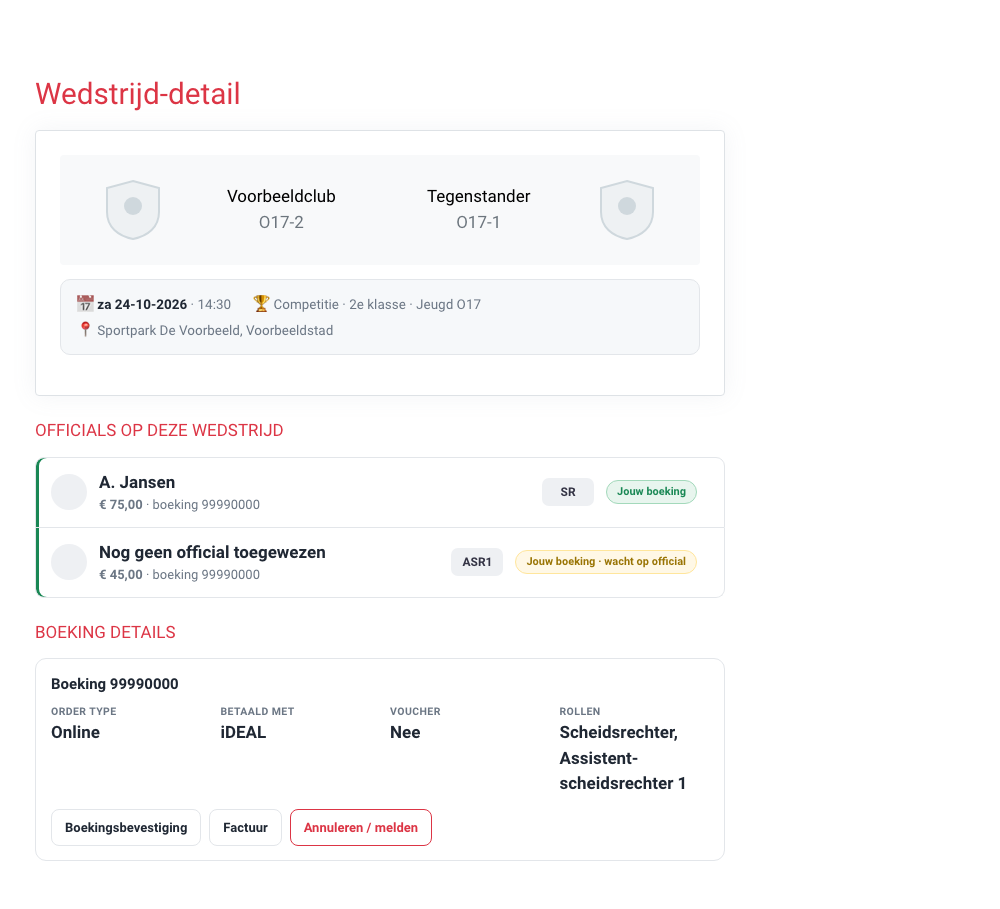Click the Voucher value 'Nee'

[405, 732]
